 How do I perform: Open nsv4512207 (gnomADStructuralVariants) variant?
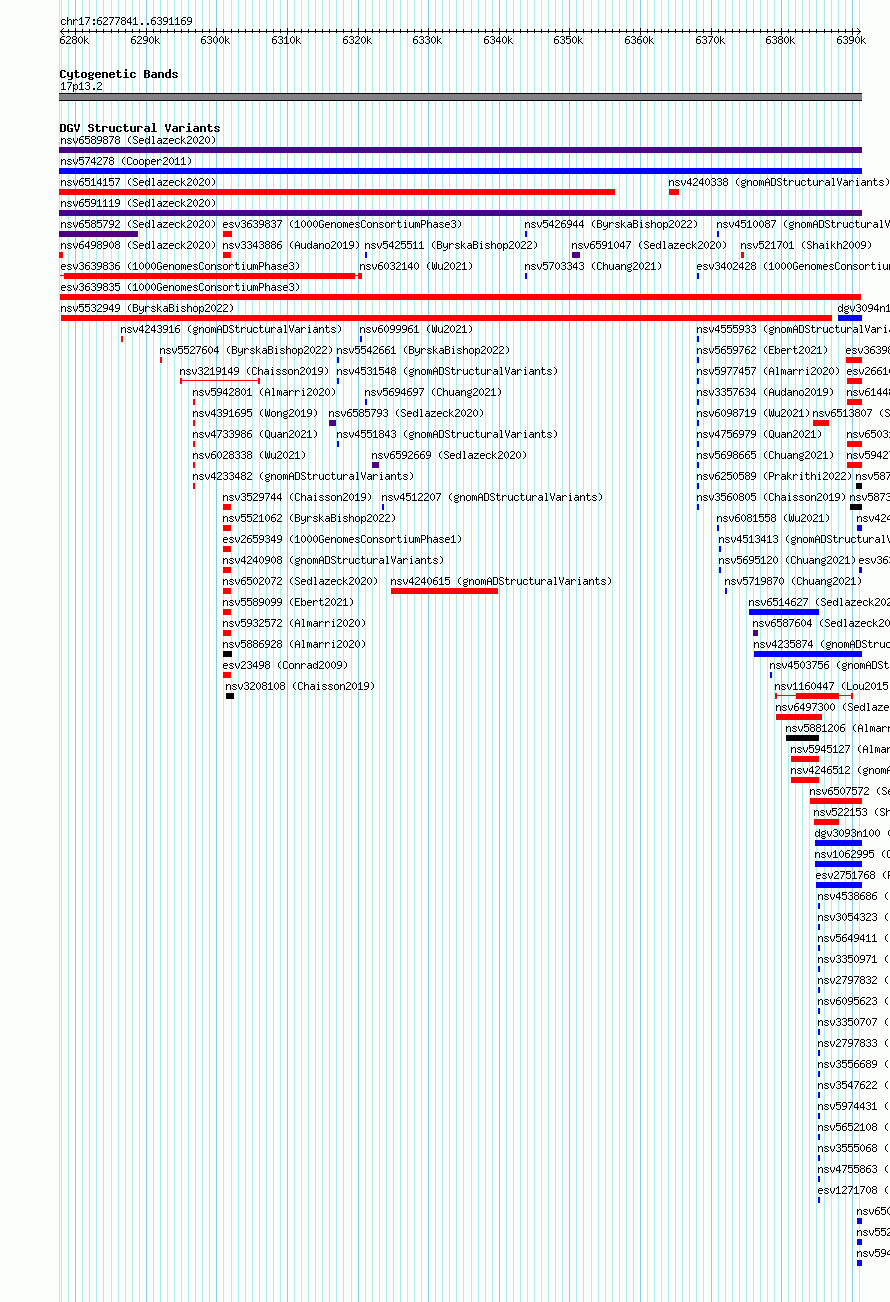pyautogui.click(x=492, y=497)
